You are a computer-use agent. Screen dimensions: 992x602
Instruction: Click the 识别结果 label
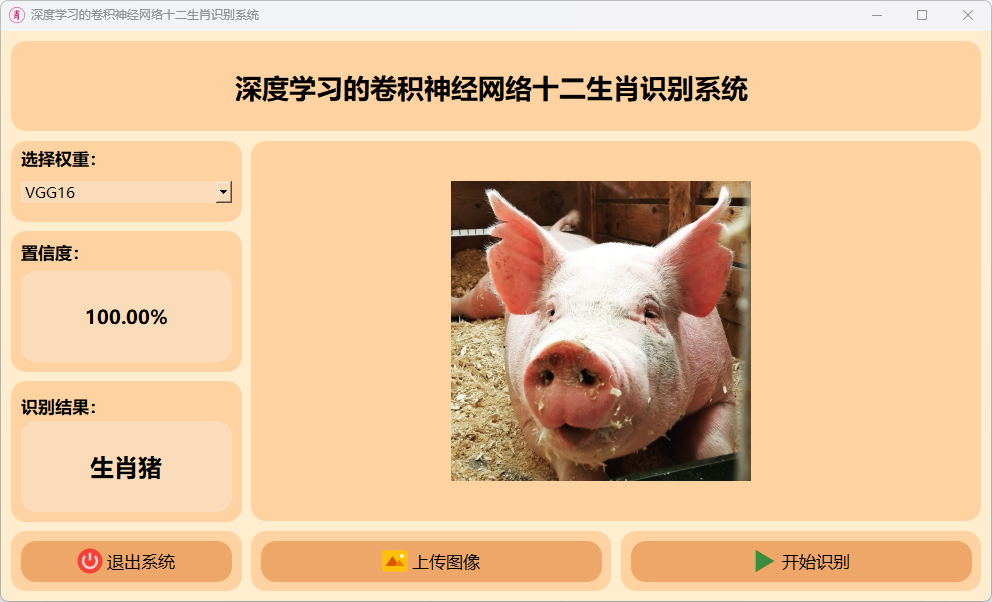(59, 407)
